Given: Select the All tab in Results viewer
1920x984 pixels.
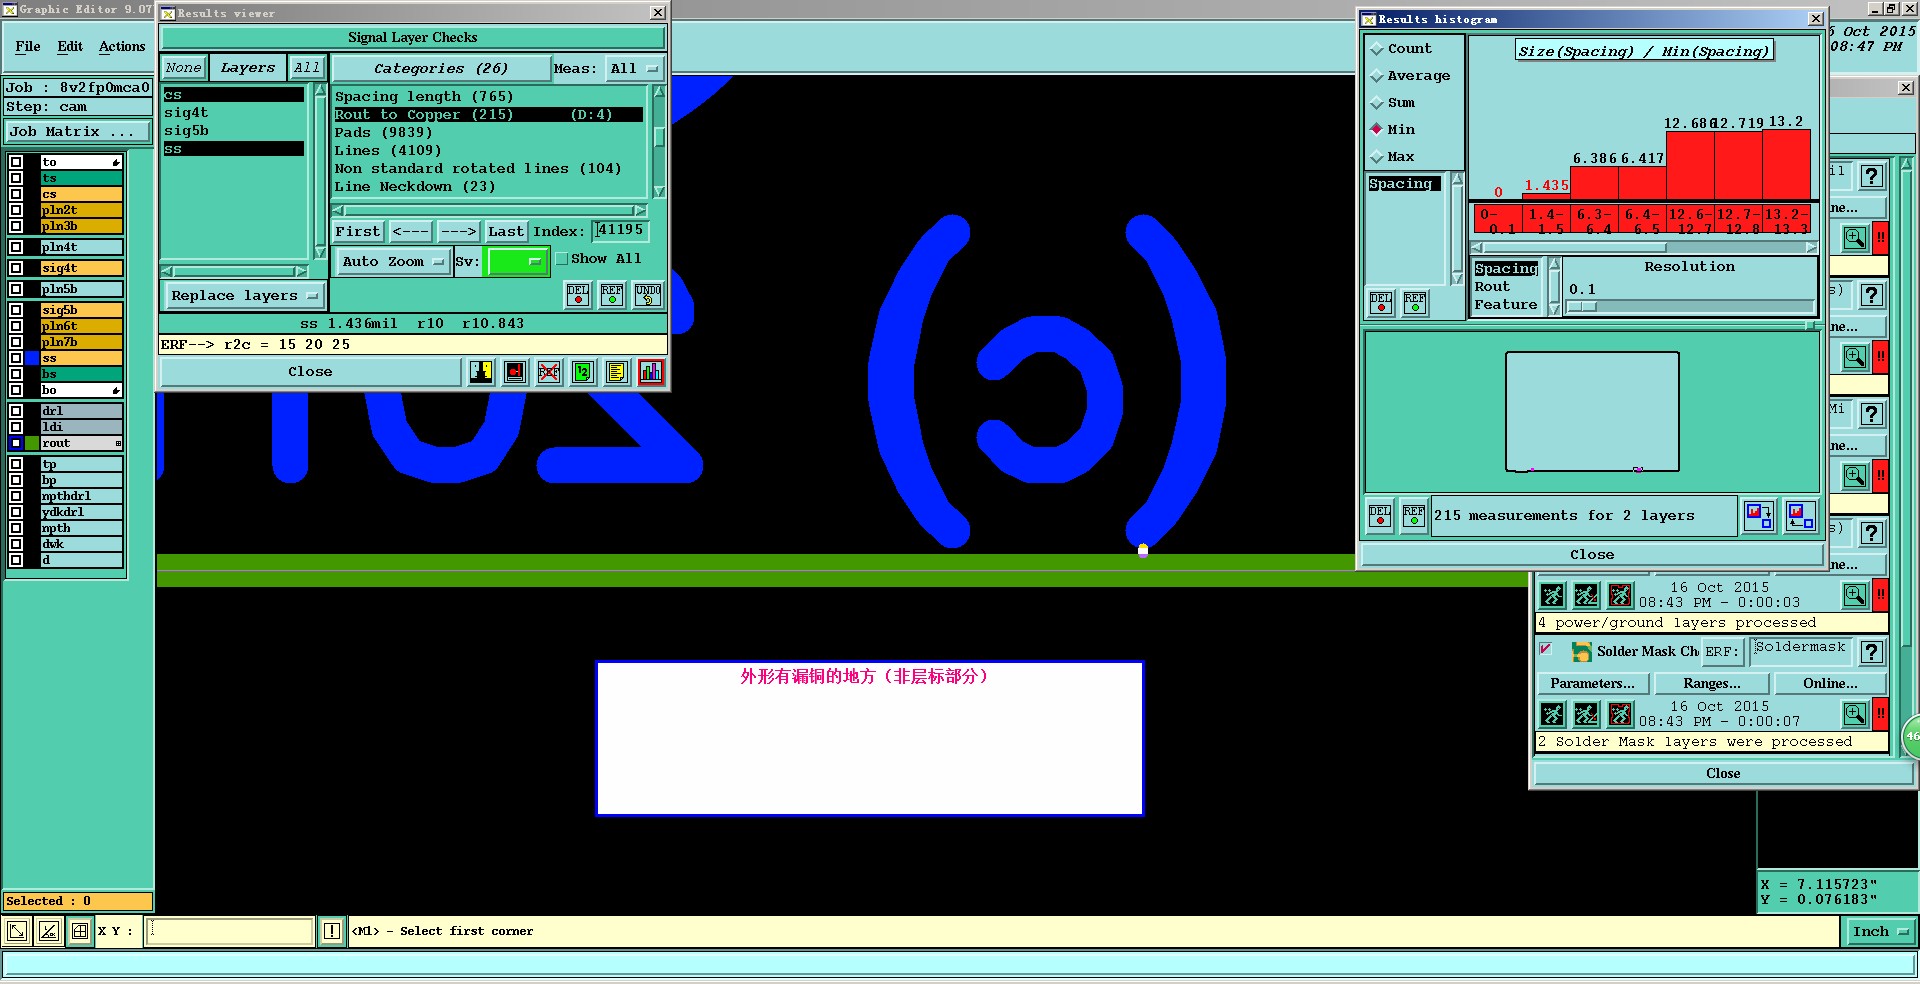Looking at the screenshot, I should coord(307,68).
